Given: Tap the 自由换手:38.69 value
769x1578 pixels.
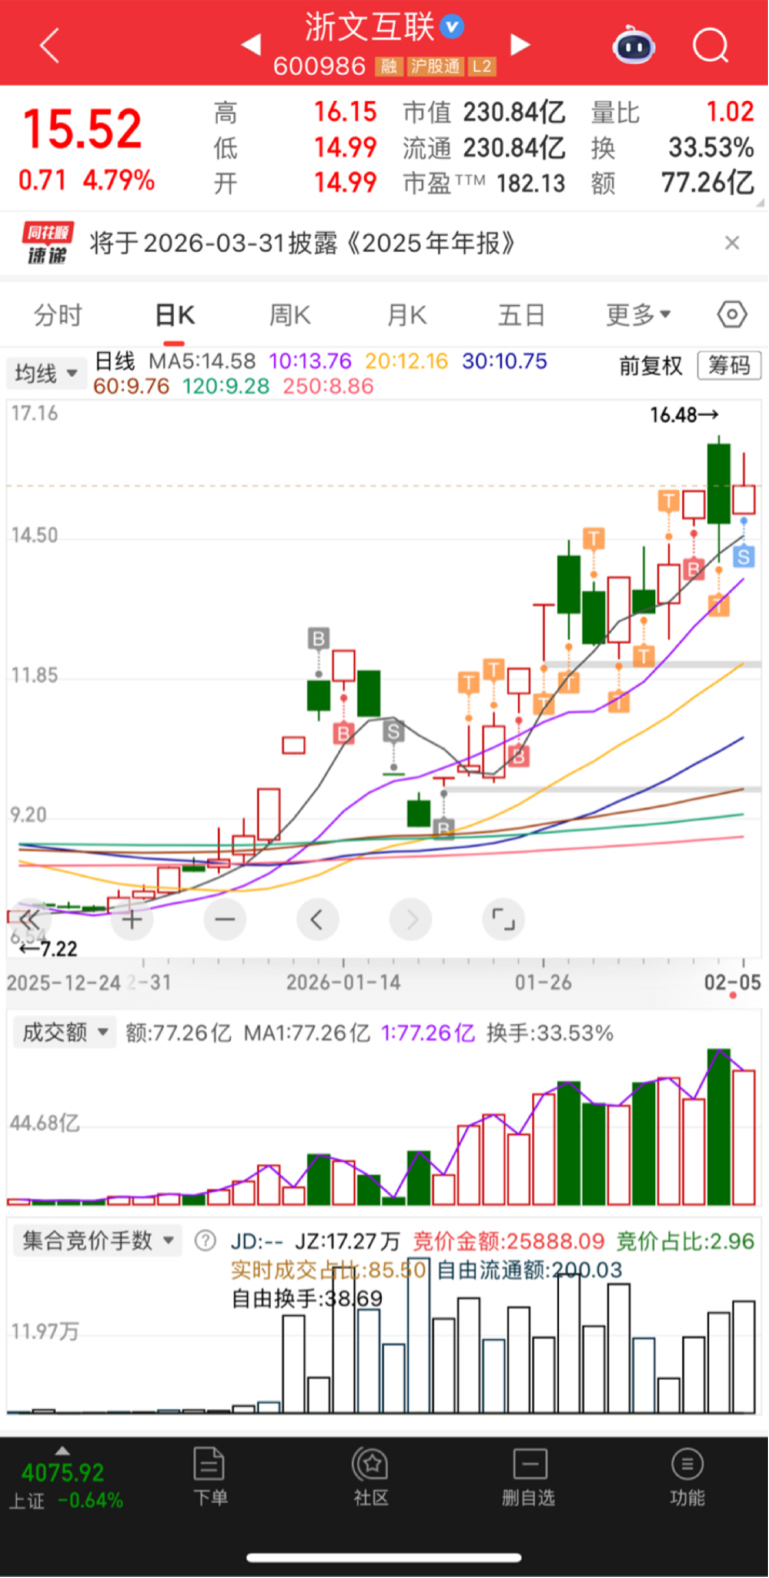Looking at the screenshot, I should click(307, 1298).
